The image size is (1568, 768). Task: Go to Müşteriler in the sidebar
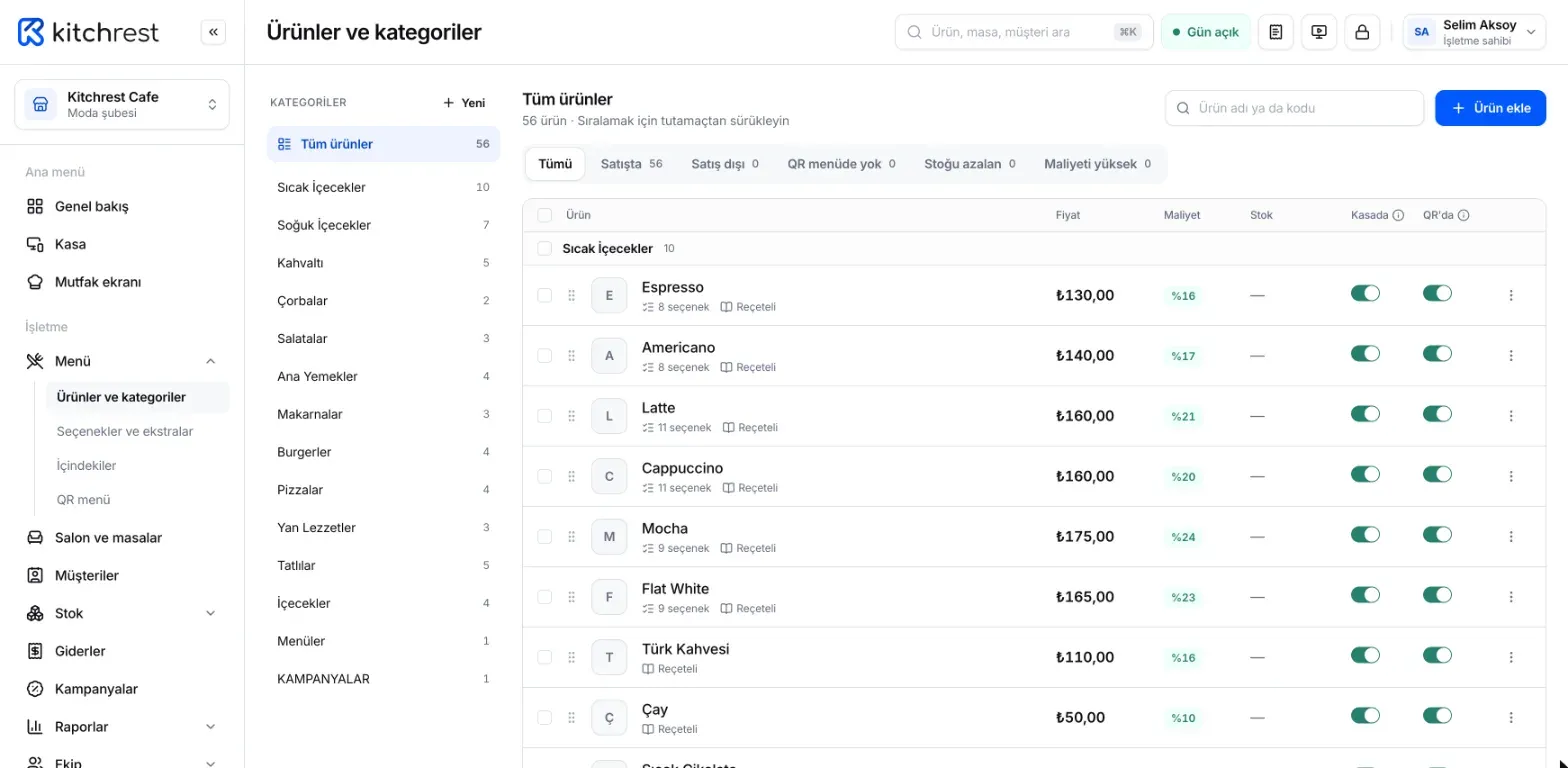122,576
